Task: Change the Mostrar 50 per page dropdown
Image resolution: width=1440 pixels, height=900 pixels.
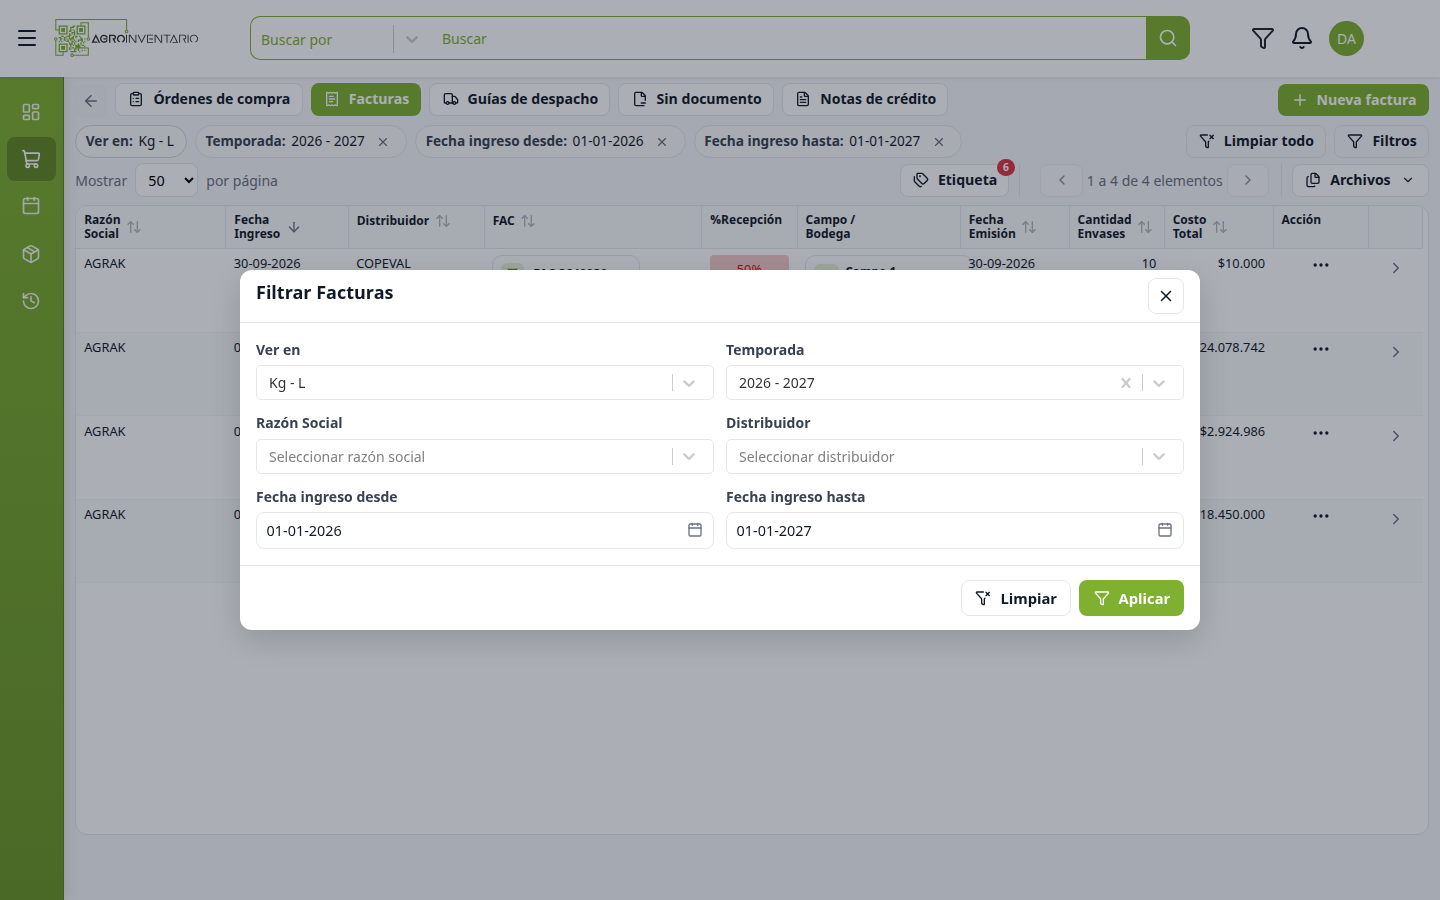Action: tap(166, 181)
